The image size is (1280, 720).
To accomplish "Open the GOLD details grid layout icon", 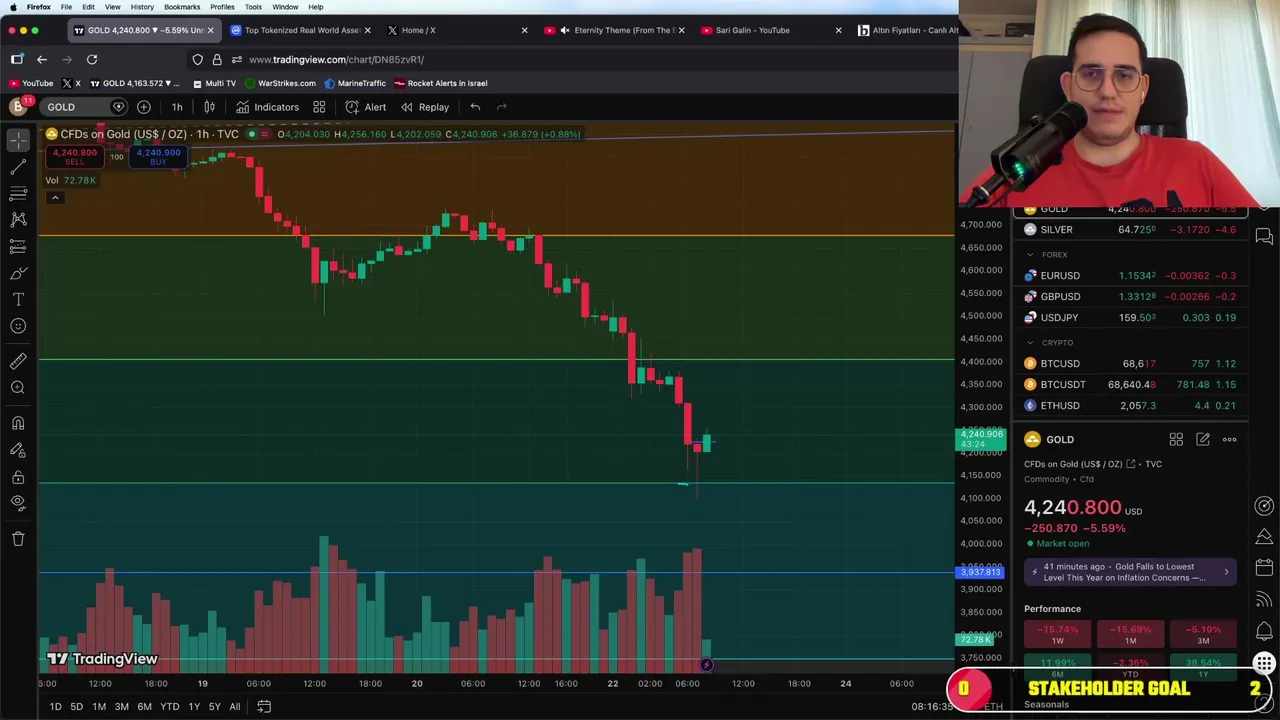I will pyautogui.click(x=1176, y=440).
